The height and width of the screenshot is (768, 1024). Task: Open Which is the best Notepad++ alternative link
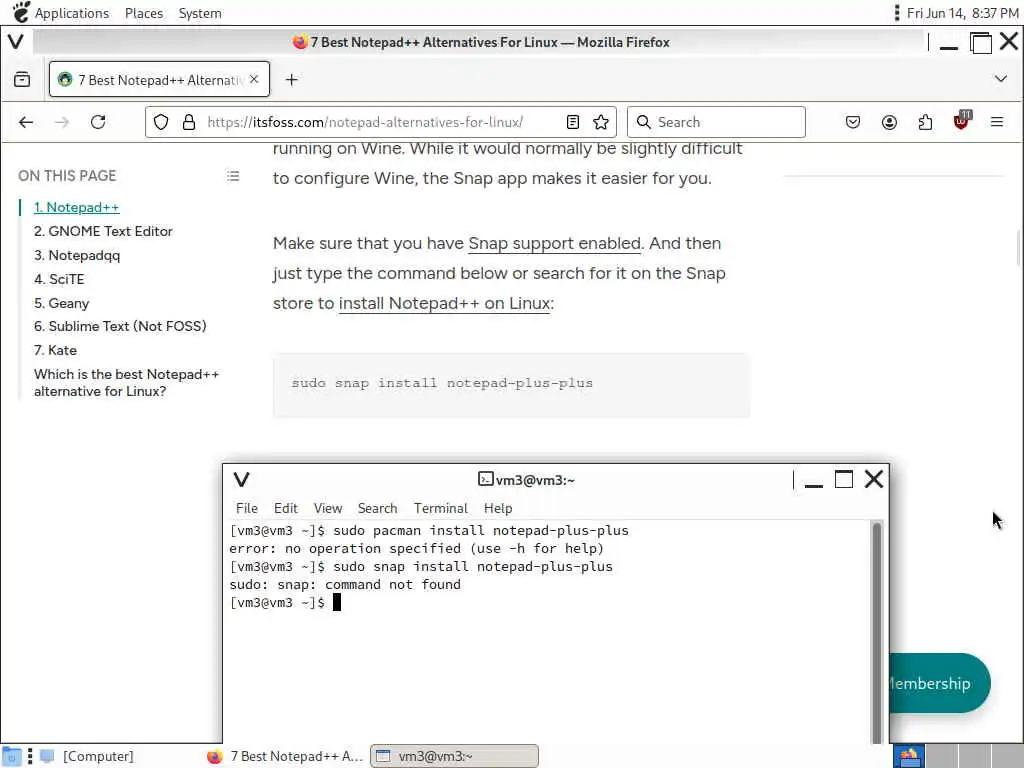coord(127,383)
